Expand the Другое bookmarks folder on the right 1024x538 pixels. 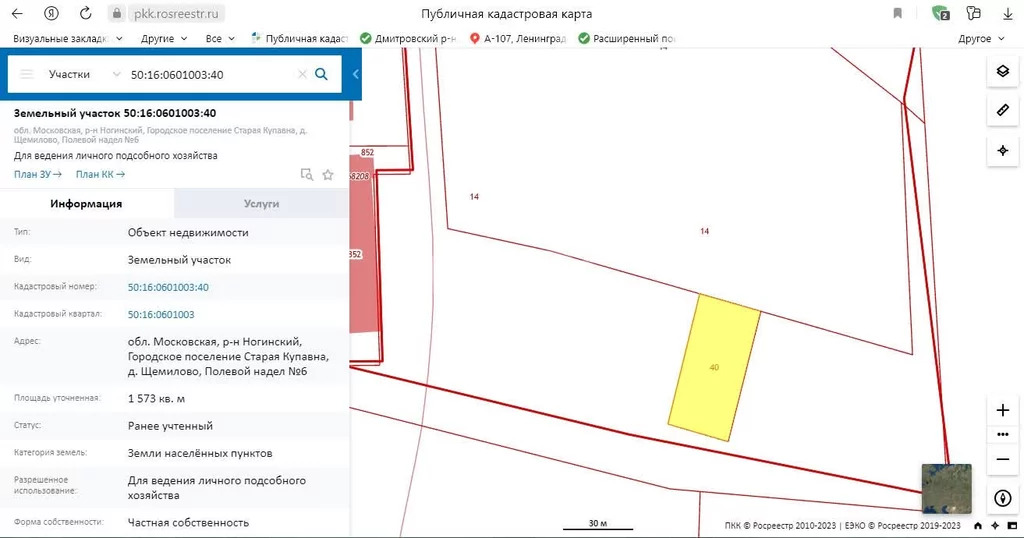980,38
